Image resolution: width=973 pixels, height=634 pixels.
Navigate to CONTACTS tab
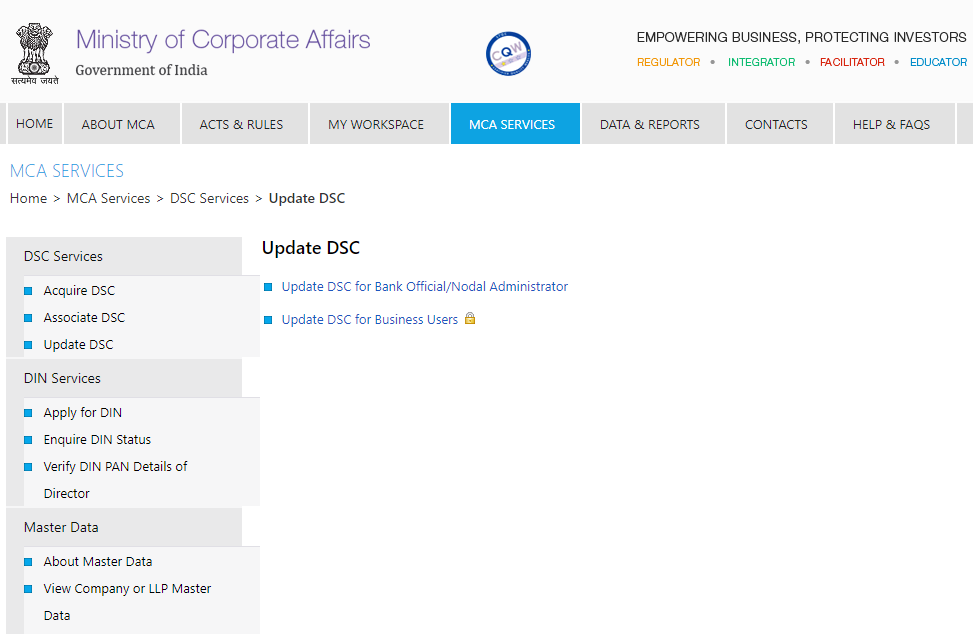click(x=776, y=125)
